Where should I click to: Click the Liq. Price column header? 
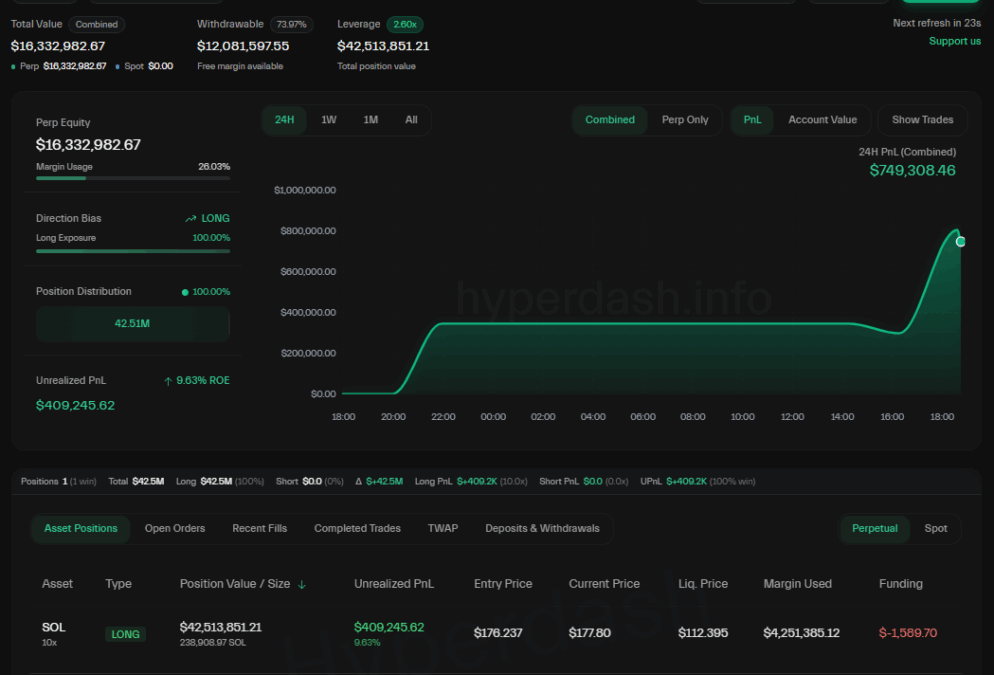[703, 584]
